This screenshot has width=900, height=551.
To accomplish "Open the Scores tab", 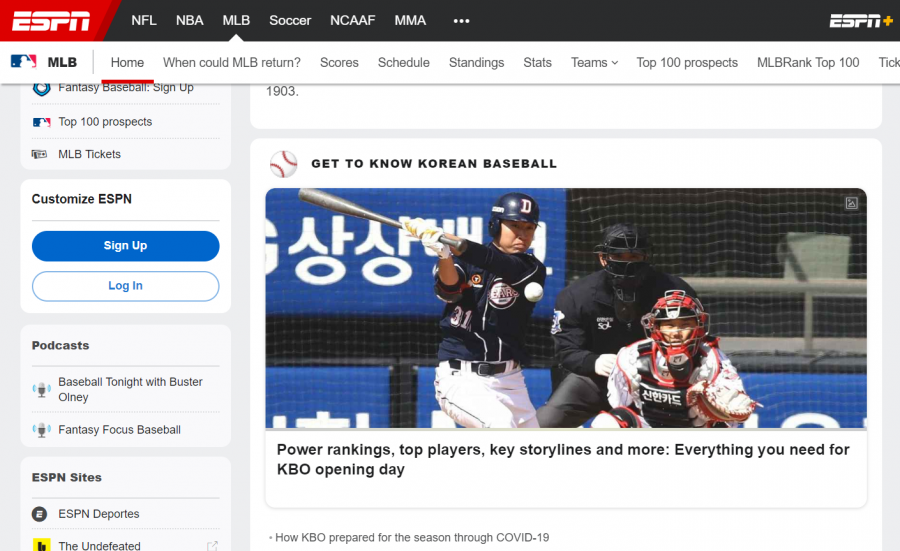I will [339, 63].
